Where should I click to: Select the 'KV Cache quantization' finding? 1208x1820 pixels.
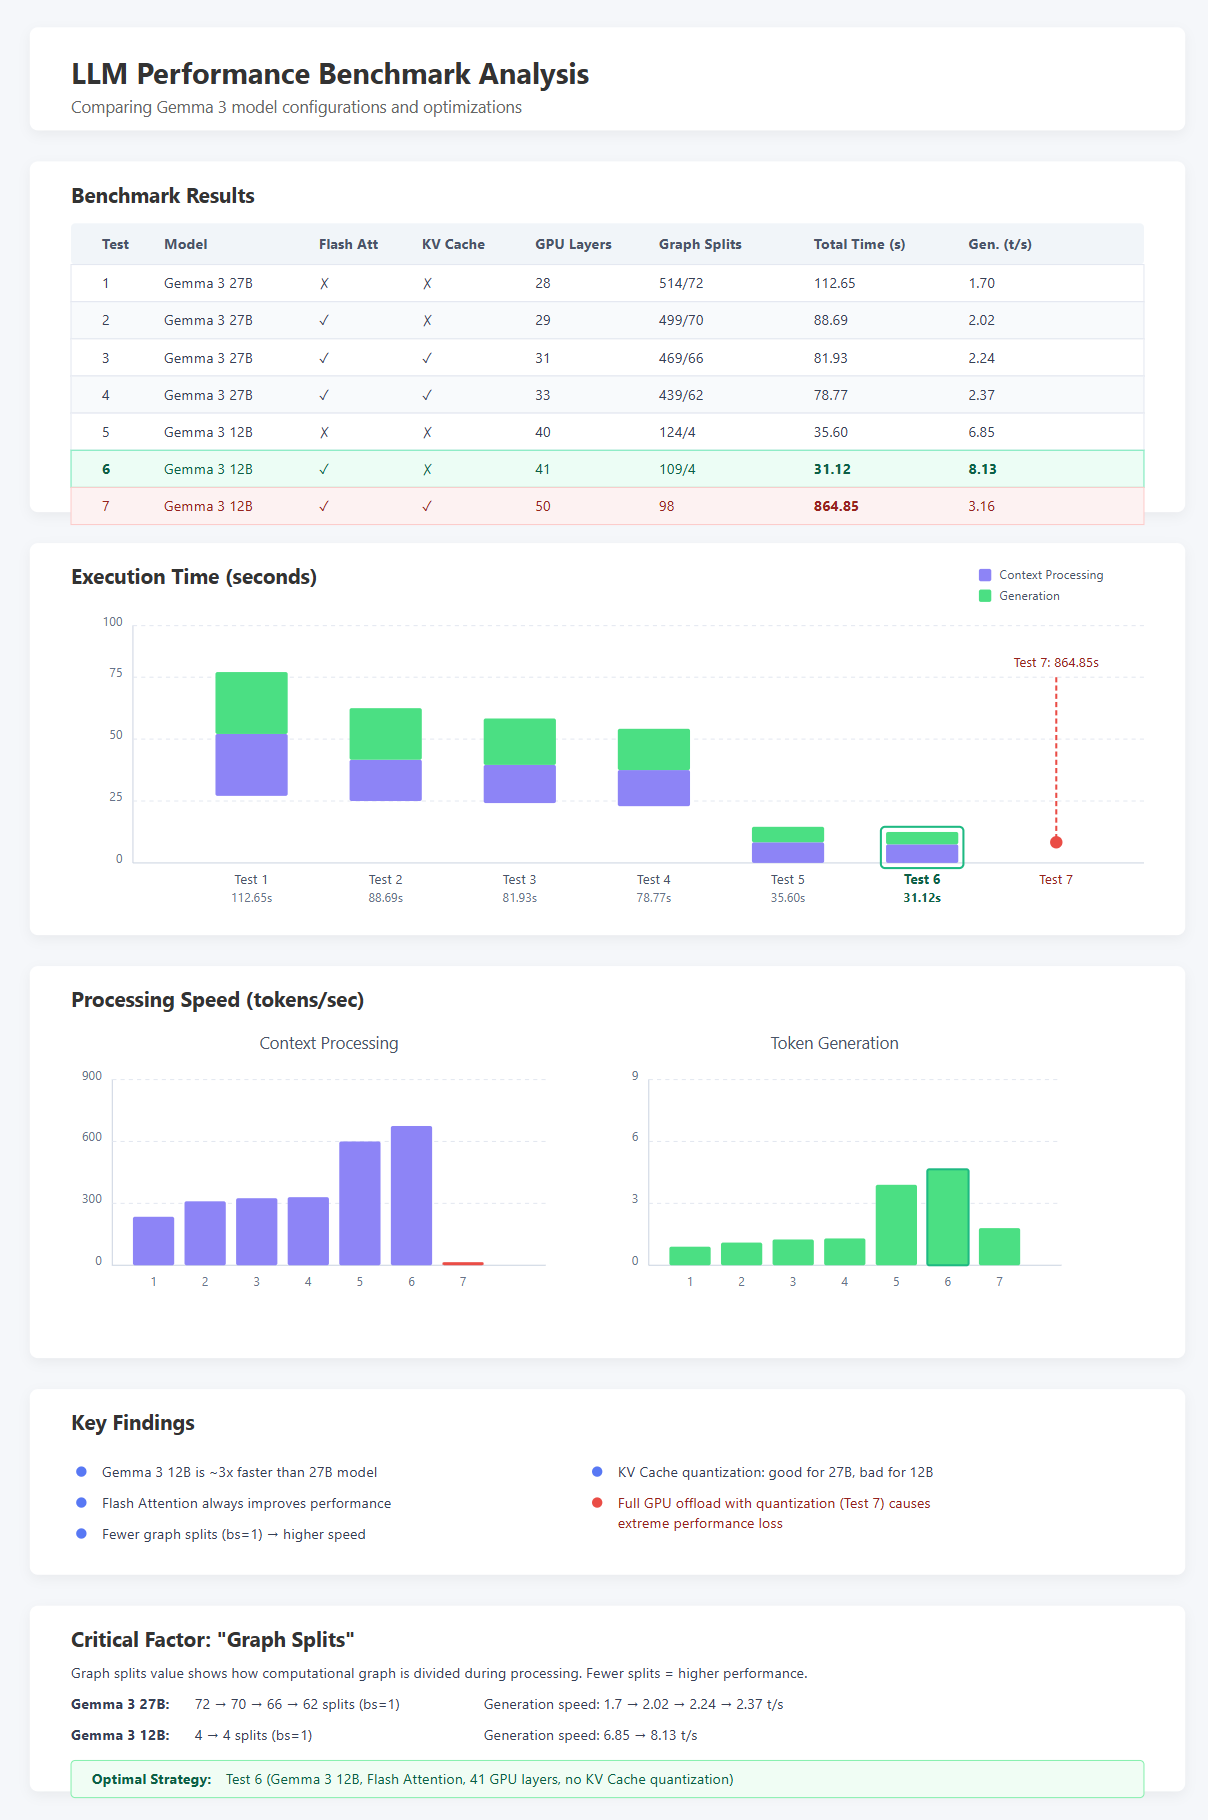(x=776, y=1472)
